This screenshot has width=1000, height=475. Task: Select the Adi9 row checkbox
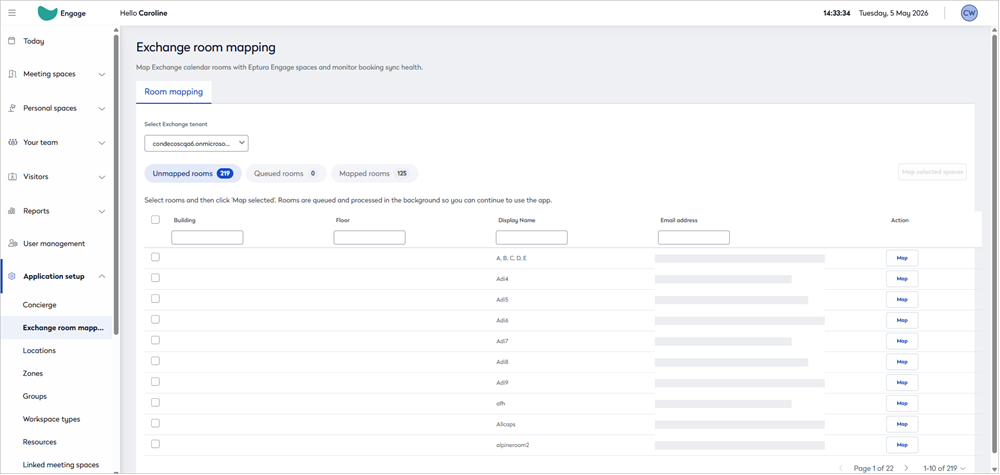point(156,381)
